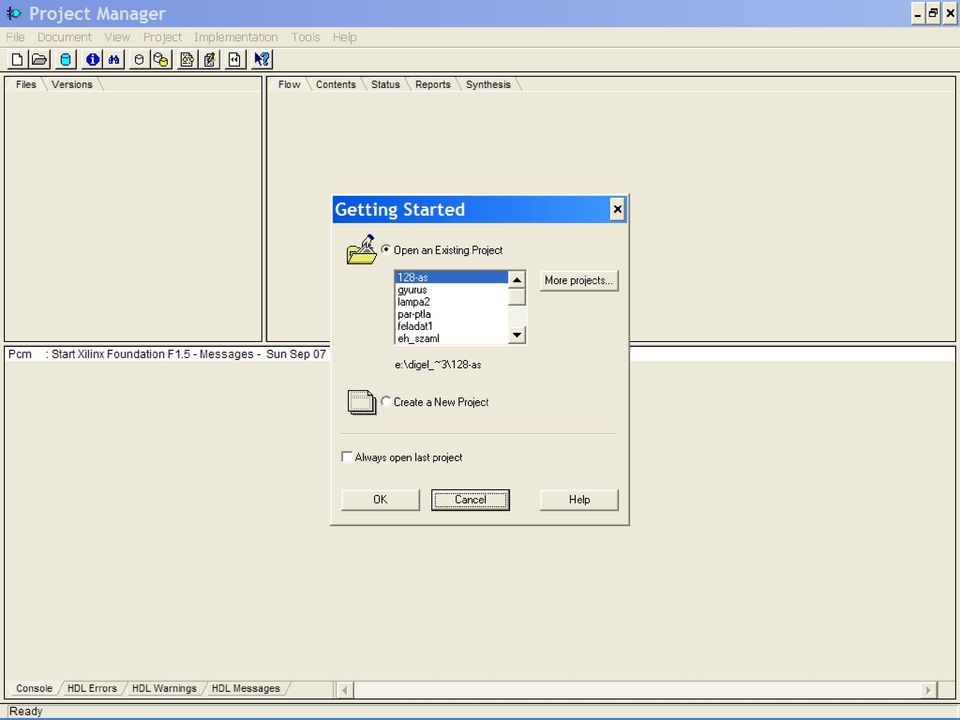Switch to the Synthesis tab
The image size is (960, 720).
pyautogui.click(x=488, y=84)
